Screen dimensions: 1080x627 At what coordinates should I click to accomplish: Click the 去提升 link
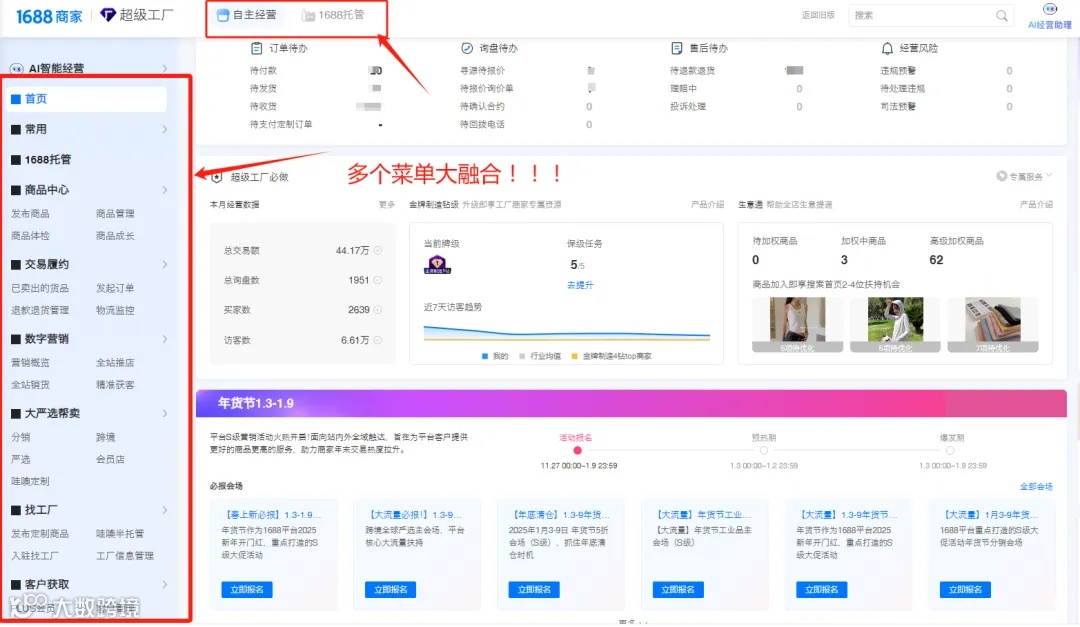[x=580, y=285]
